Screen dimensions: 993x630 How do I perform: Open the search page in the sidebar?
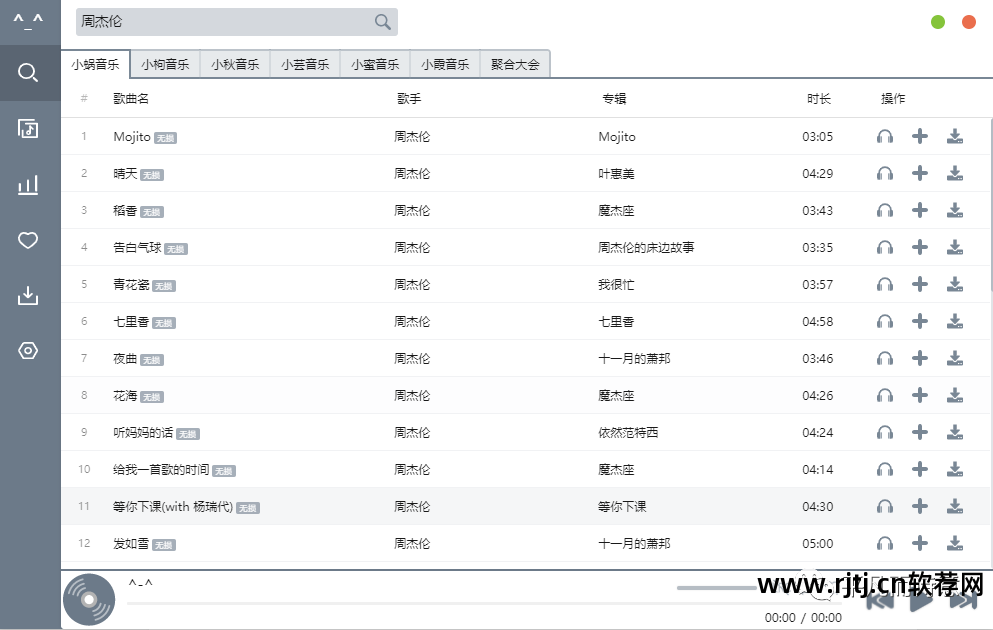coord(28,73)
